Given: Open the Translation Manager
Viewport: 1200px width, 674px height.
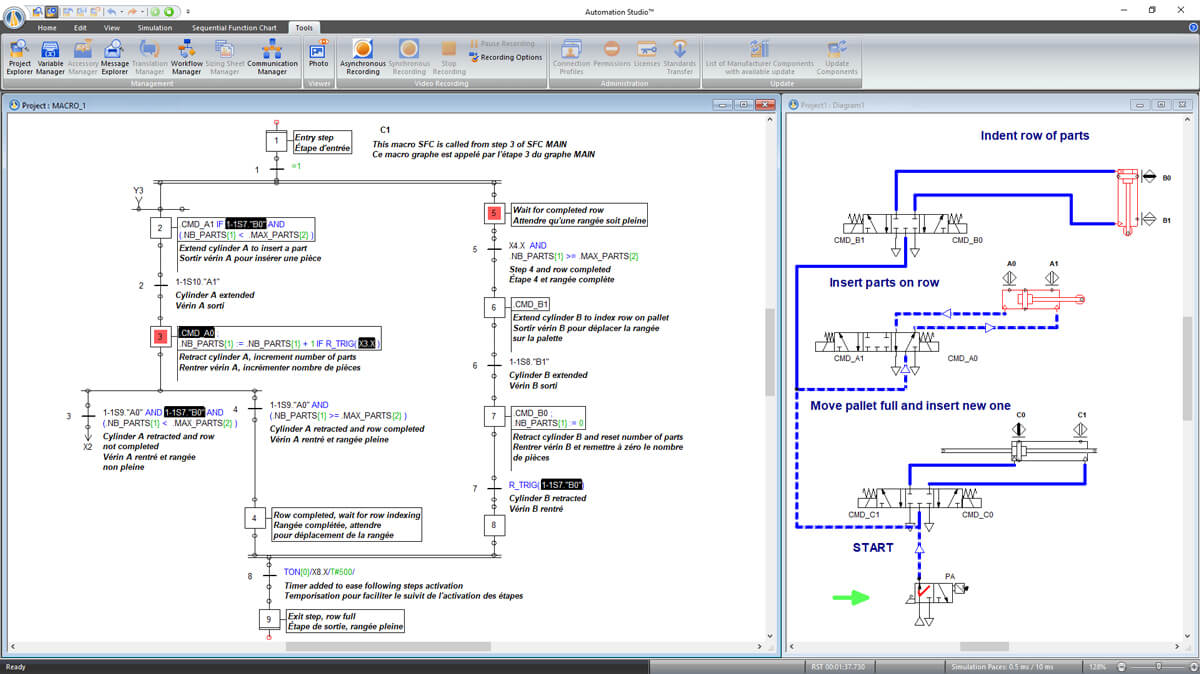Looking at the screenshot, I should point(150,57).
